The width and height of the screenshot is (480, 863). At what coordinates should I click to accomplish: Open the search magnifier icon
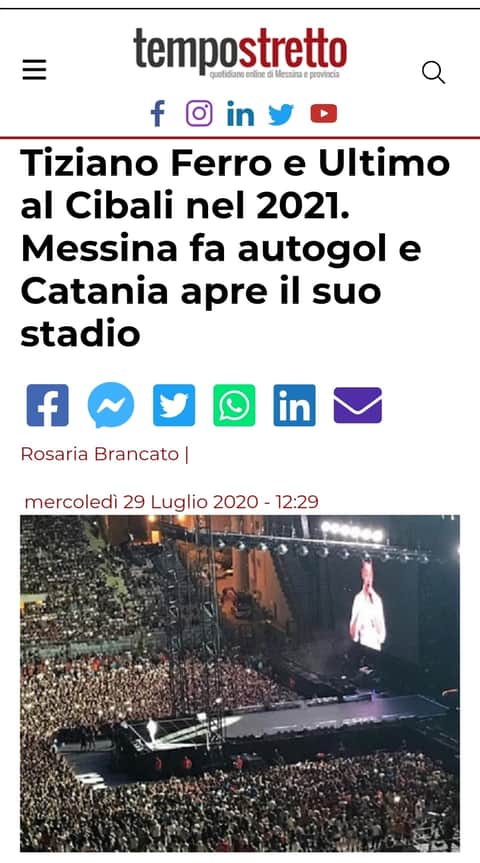(433, 72)
